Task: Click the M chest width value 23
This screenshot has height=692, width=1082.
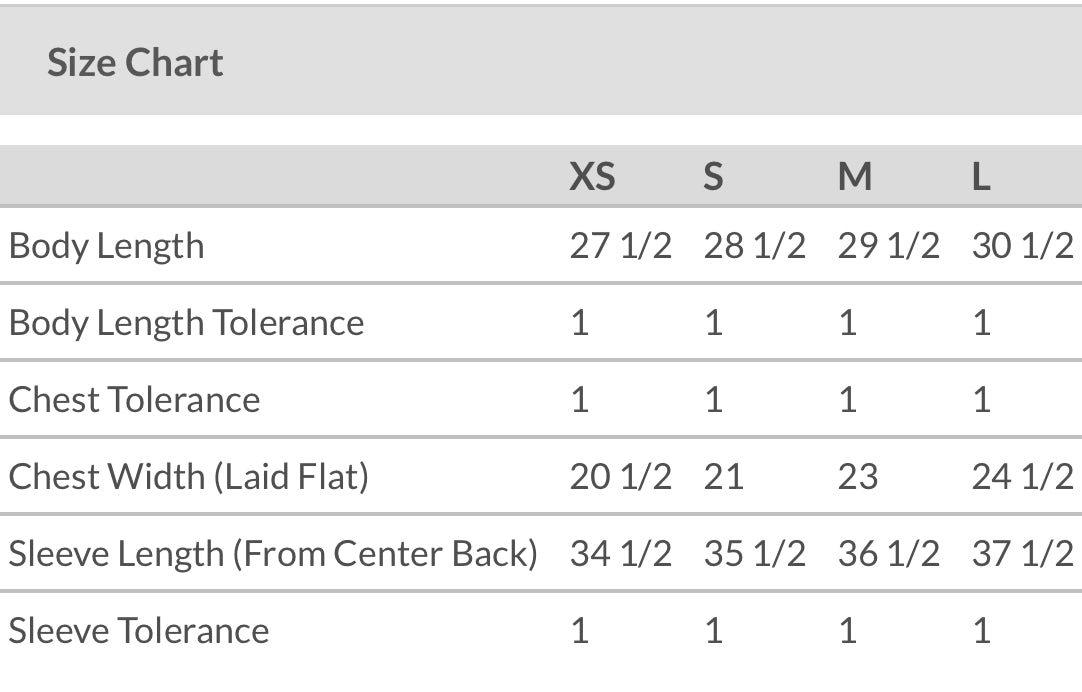Action: click(x=858, y=477)
